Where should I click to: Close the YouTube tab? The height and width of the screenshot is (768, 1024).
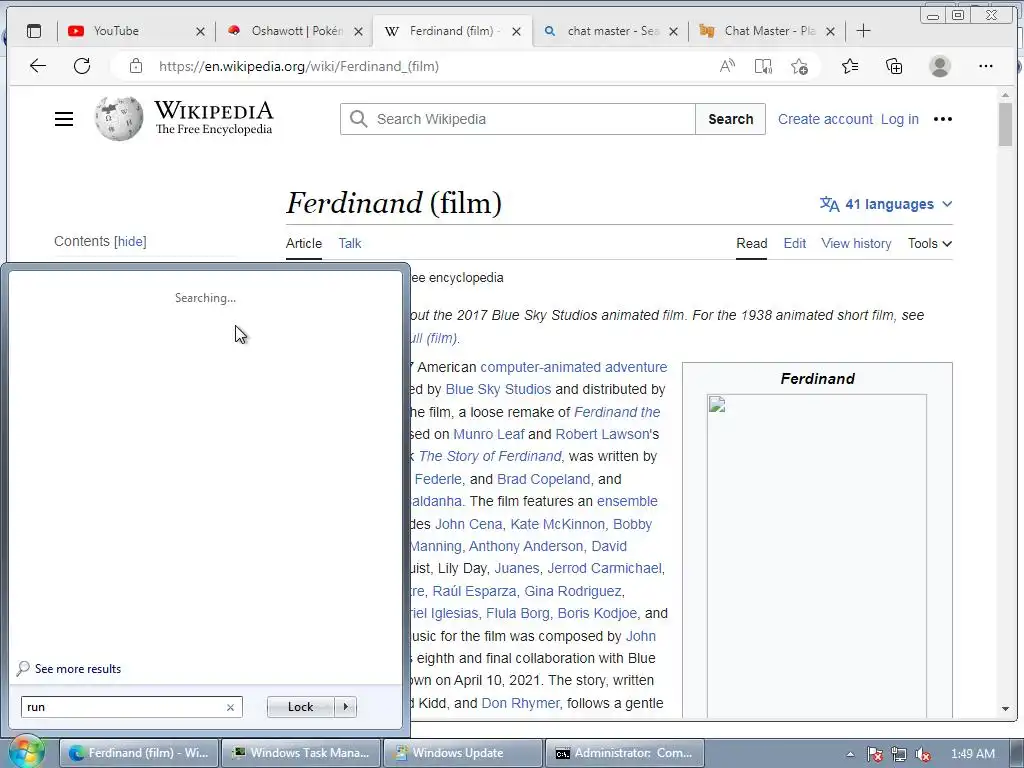[200, 31]
